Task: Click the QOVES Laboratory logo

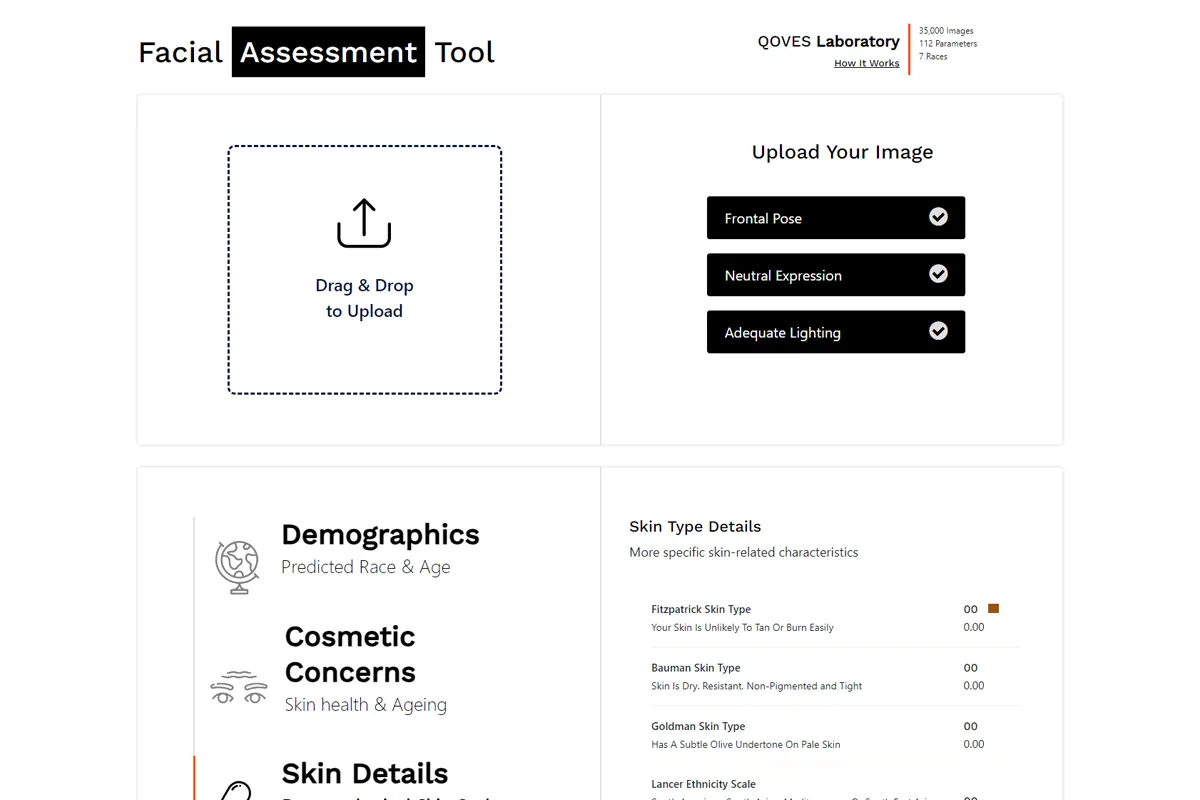Action: [828, 41]
